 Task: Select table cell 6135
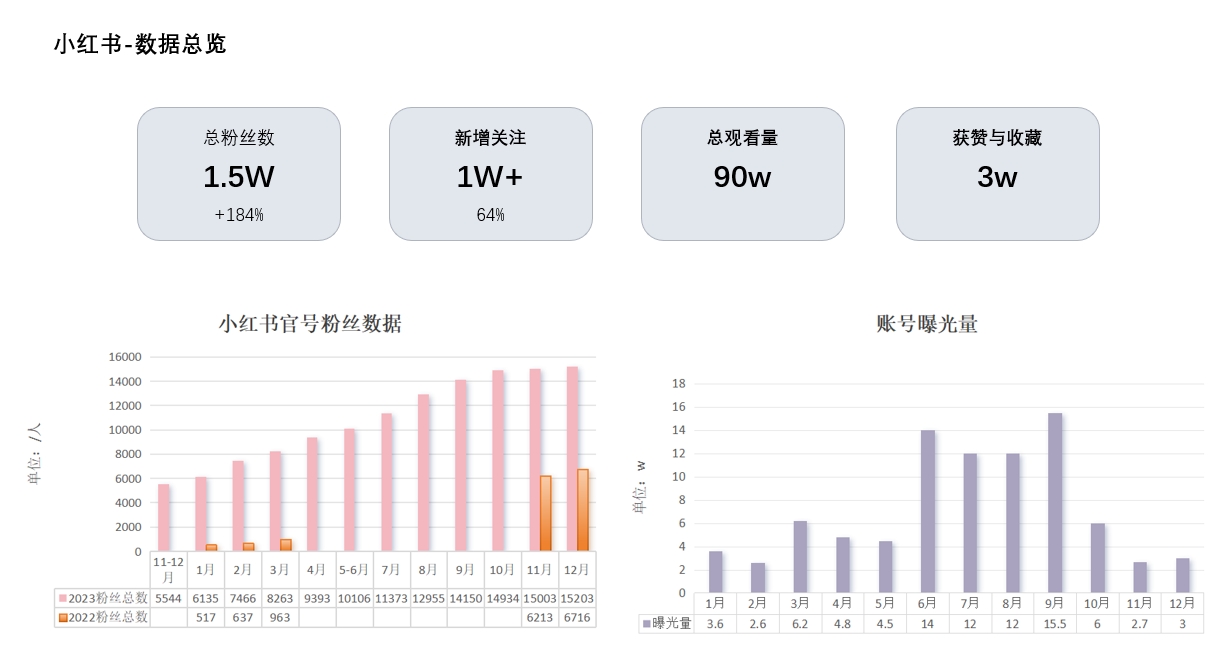tap(206, 598)
